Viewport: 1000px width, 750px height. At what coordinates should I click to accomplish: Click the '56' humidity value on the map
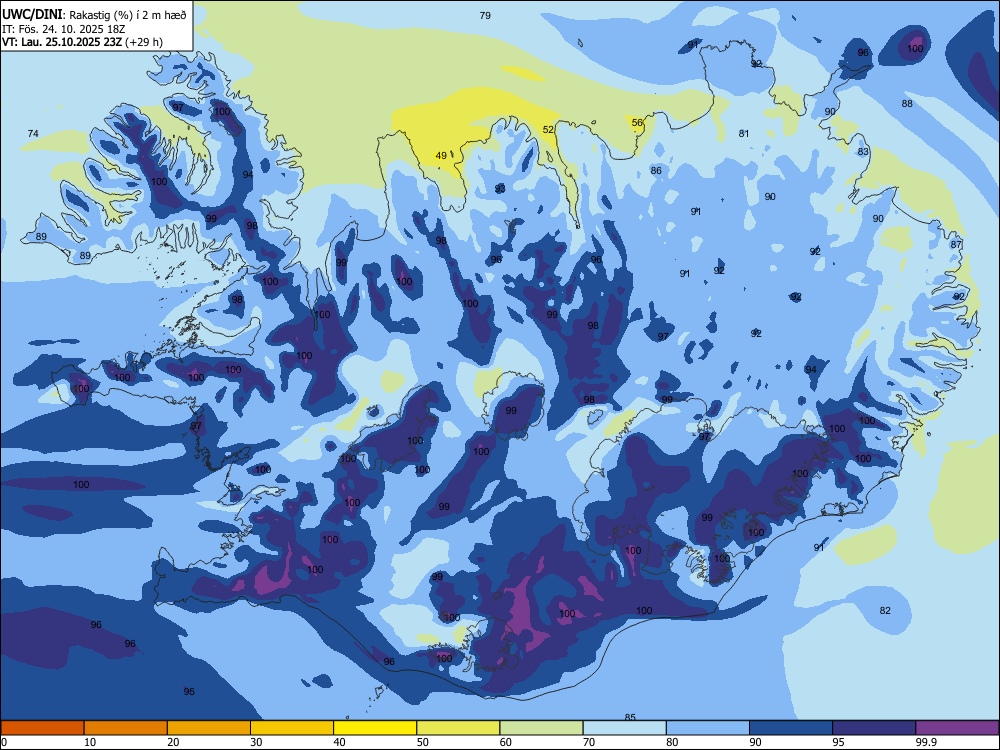point(637,122)
